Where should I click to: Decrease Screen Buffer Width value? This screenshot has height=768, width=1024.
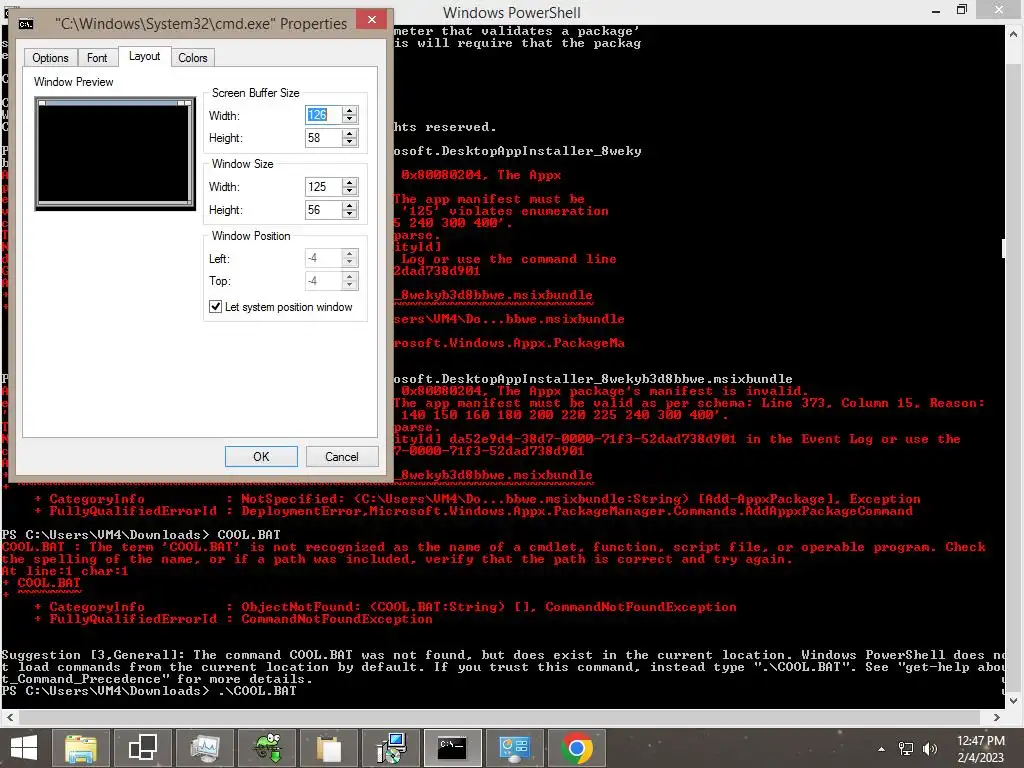(x=350, y=120)
